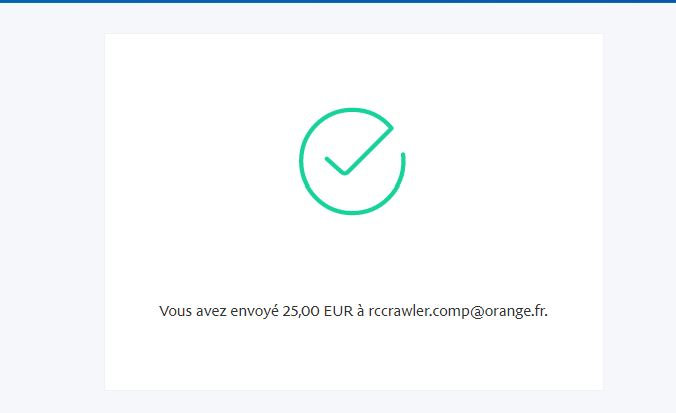Click the green circle's open gap at right
This screenshot has height=413, width=676.
tap(398, 140)
